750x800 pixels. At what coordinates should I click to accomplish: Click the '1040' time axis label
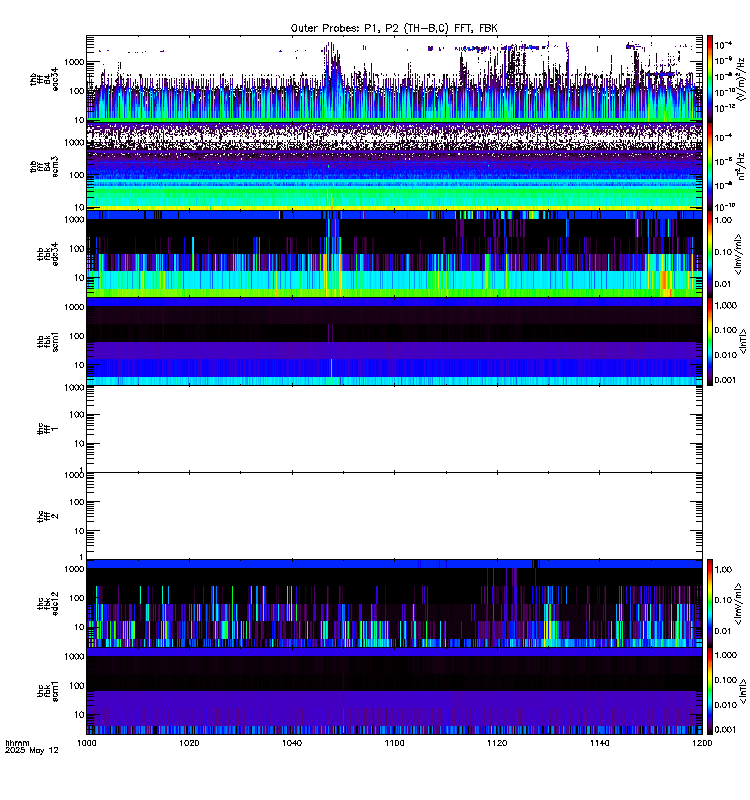[292, 743]
